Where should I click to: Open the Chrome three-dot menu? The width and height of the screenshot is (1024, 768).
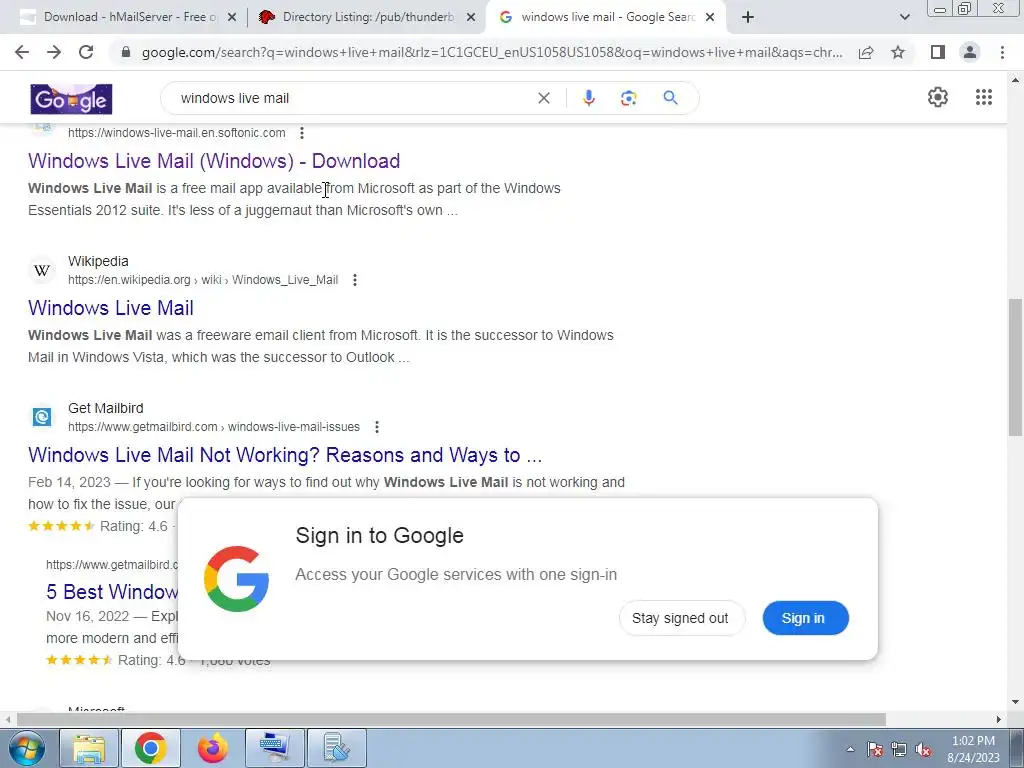[1002, 52]
